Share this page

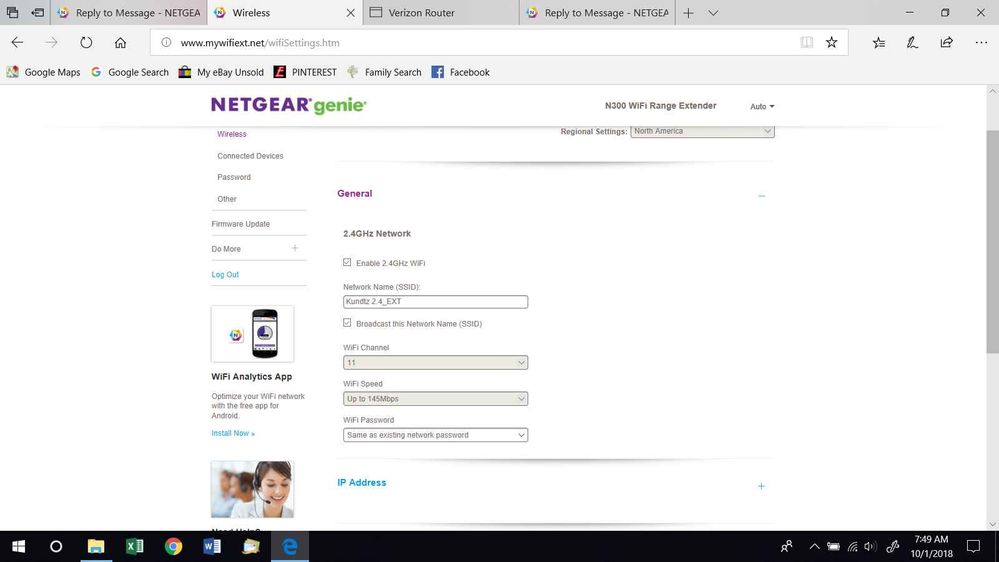pos(947,43)
